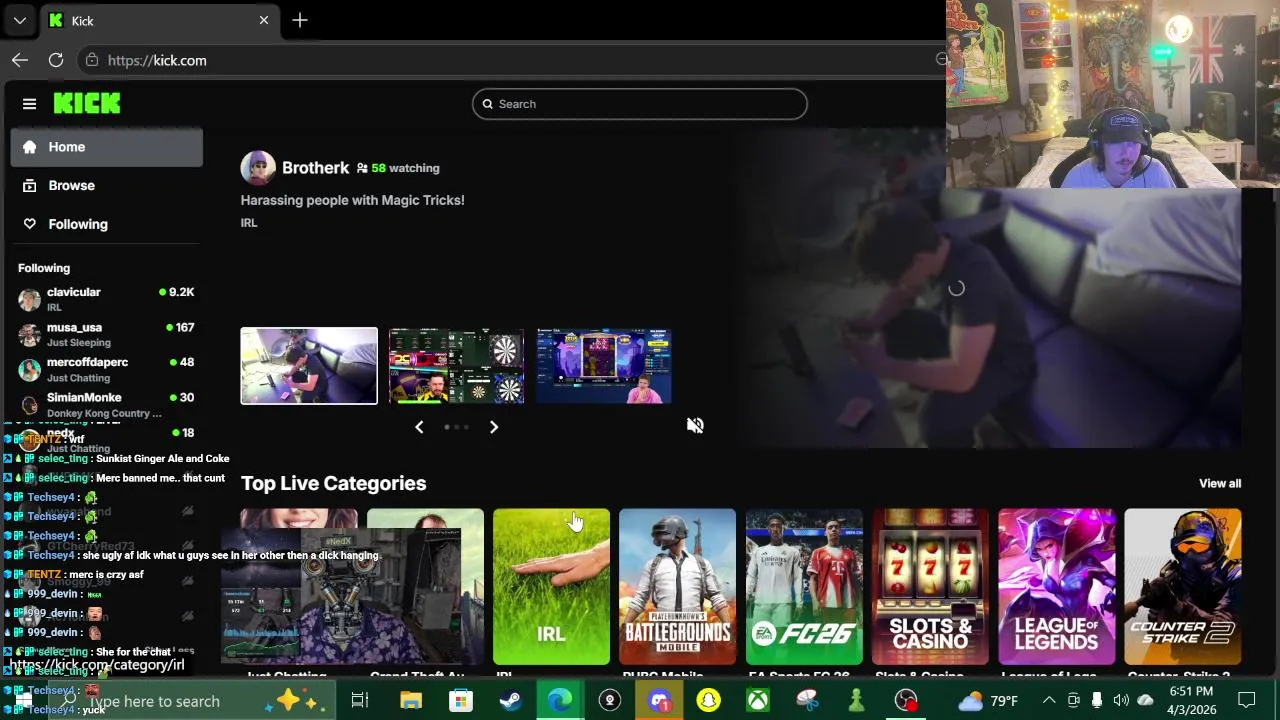The width and height of the screenshot is (1280, 720).
Task: Click View all for Top Live Categories
Action: pos(1220,483)
